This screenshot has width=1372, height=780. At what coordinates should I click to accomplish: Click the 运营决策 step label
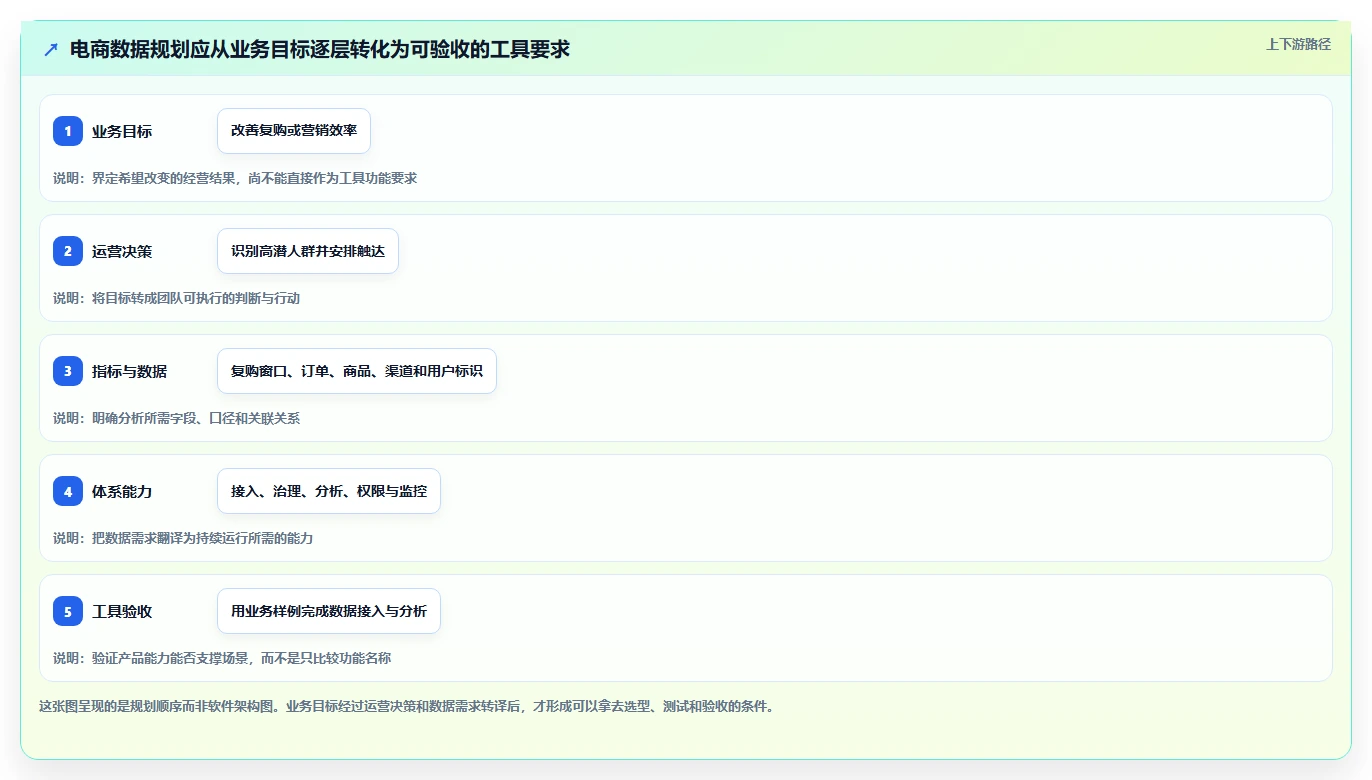tap(122, 251)
